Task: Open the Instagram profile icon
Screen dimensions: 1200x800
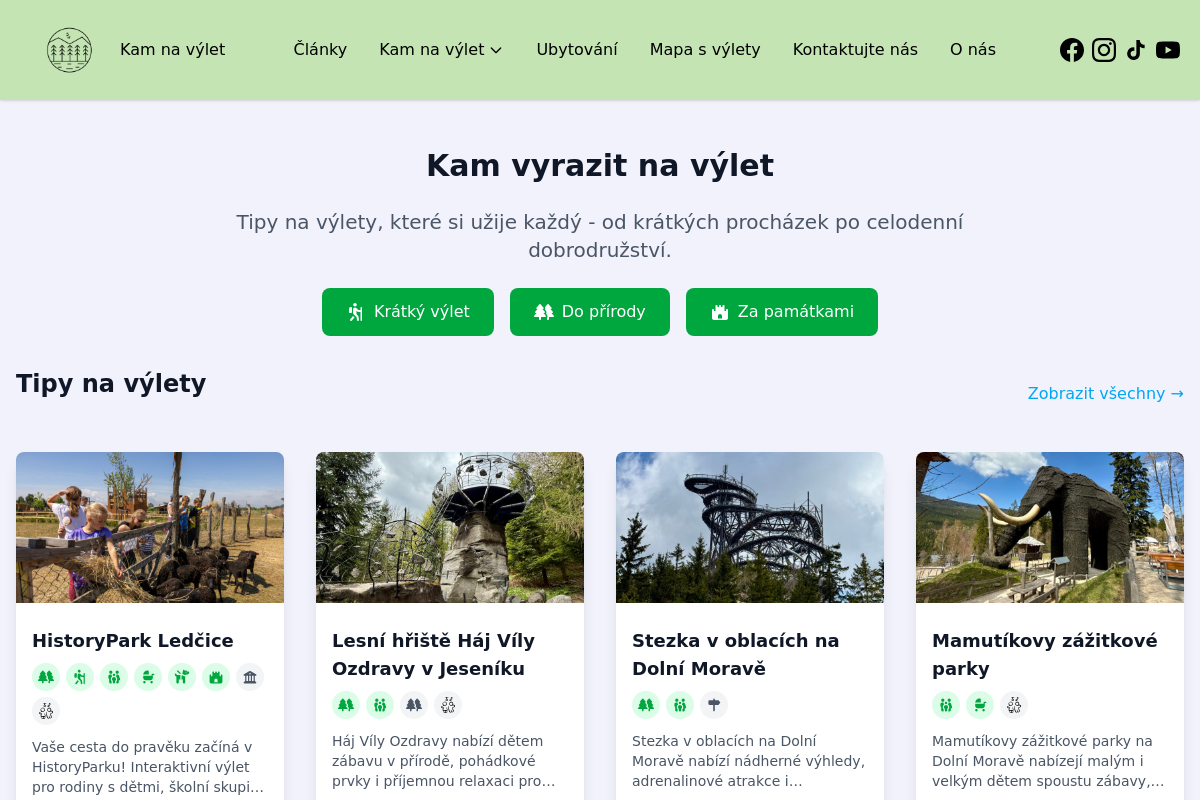Action: (x=1104, y=50)
